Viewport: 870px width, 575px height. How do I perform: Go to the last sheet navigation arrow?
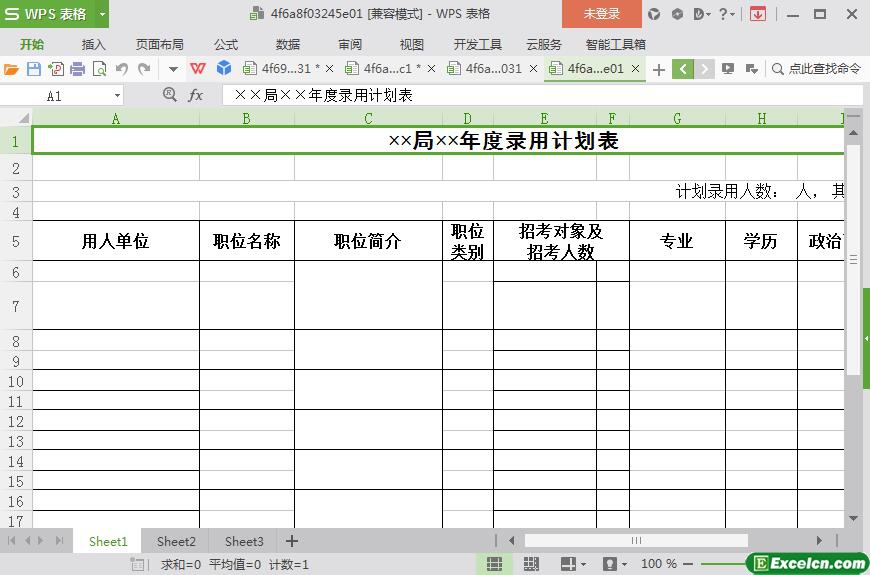tap(59, 541)
